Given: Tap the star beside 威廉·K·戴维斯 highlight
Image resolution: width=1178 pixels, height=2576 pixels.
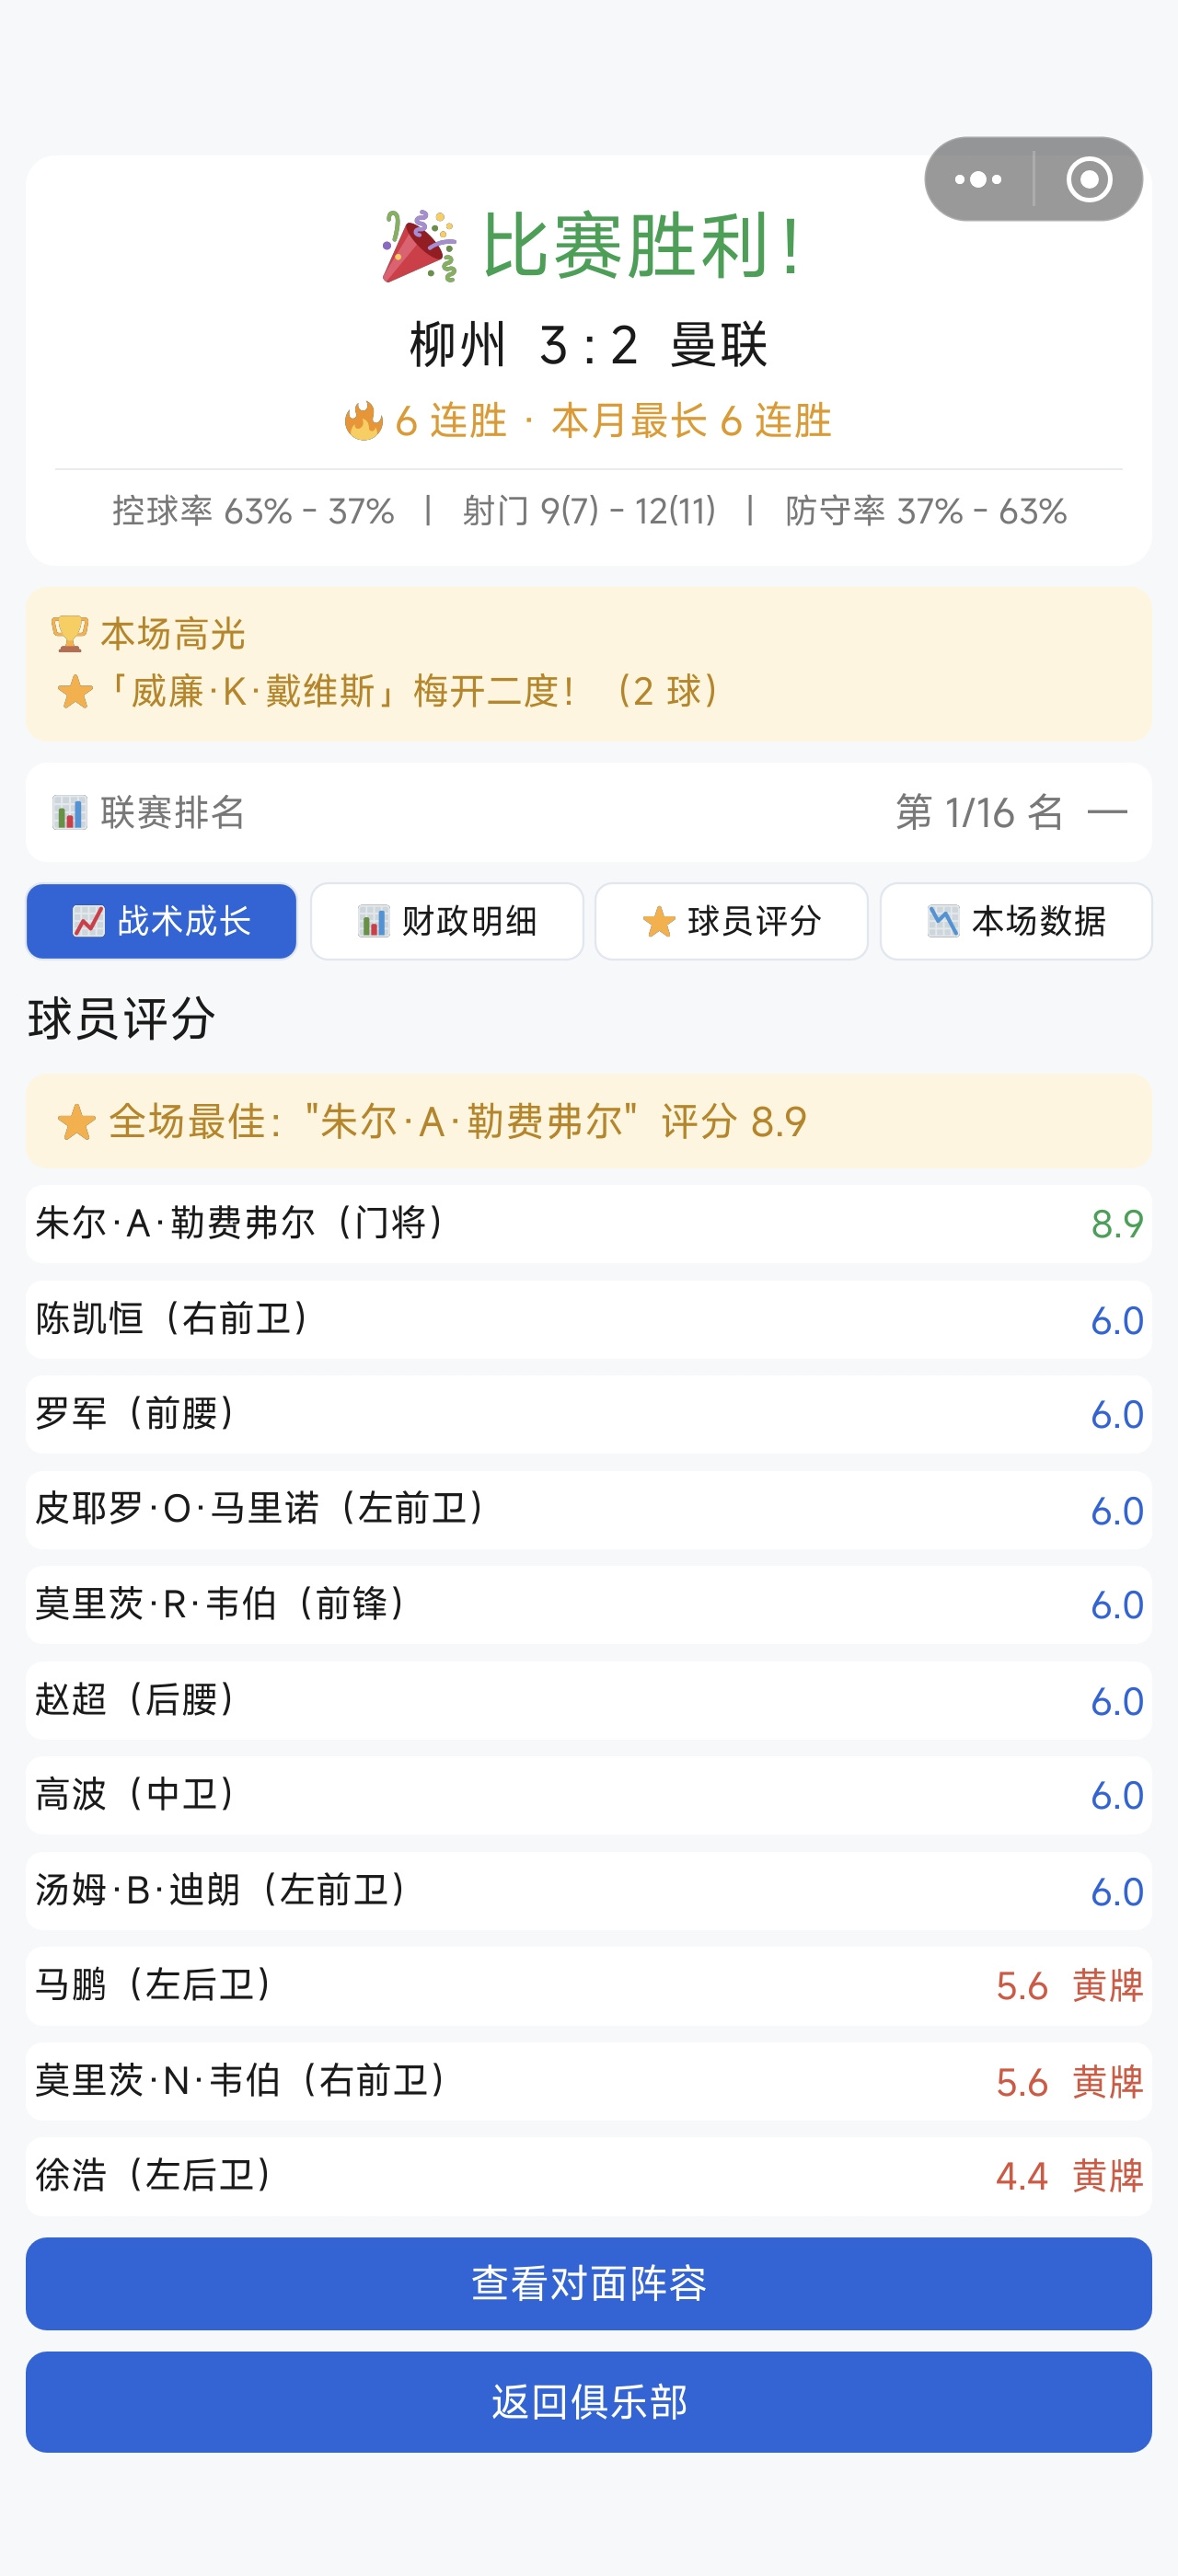Looking at the screenshot, I should tap(75, 692).
